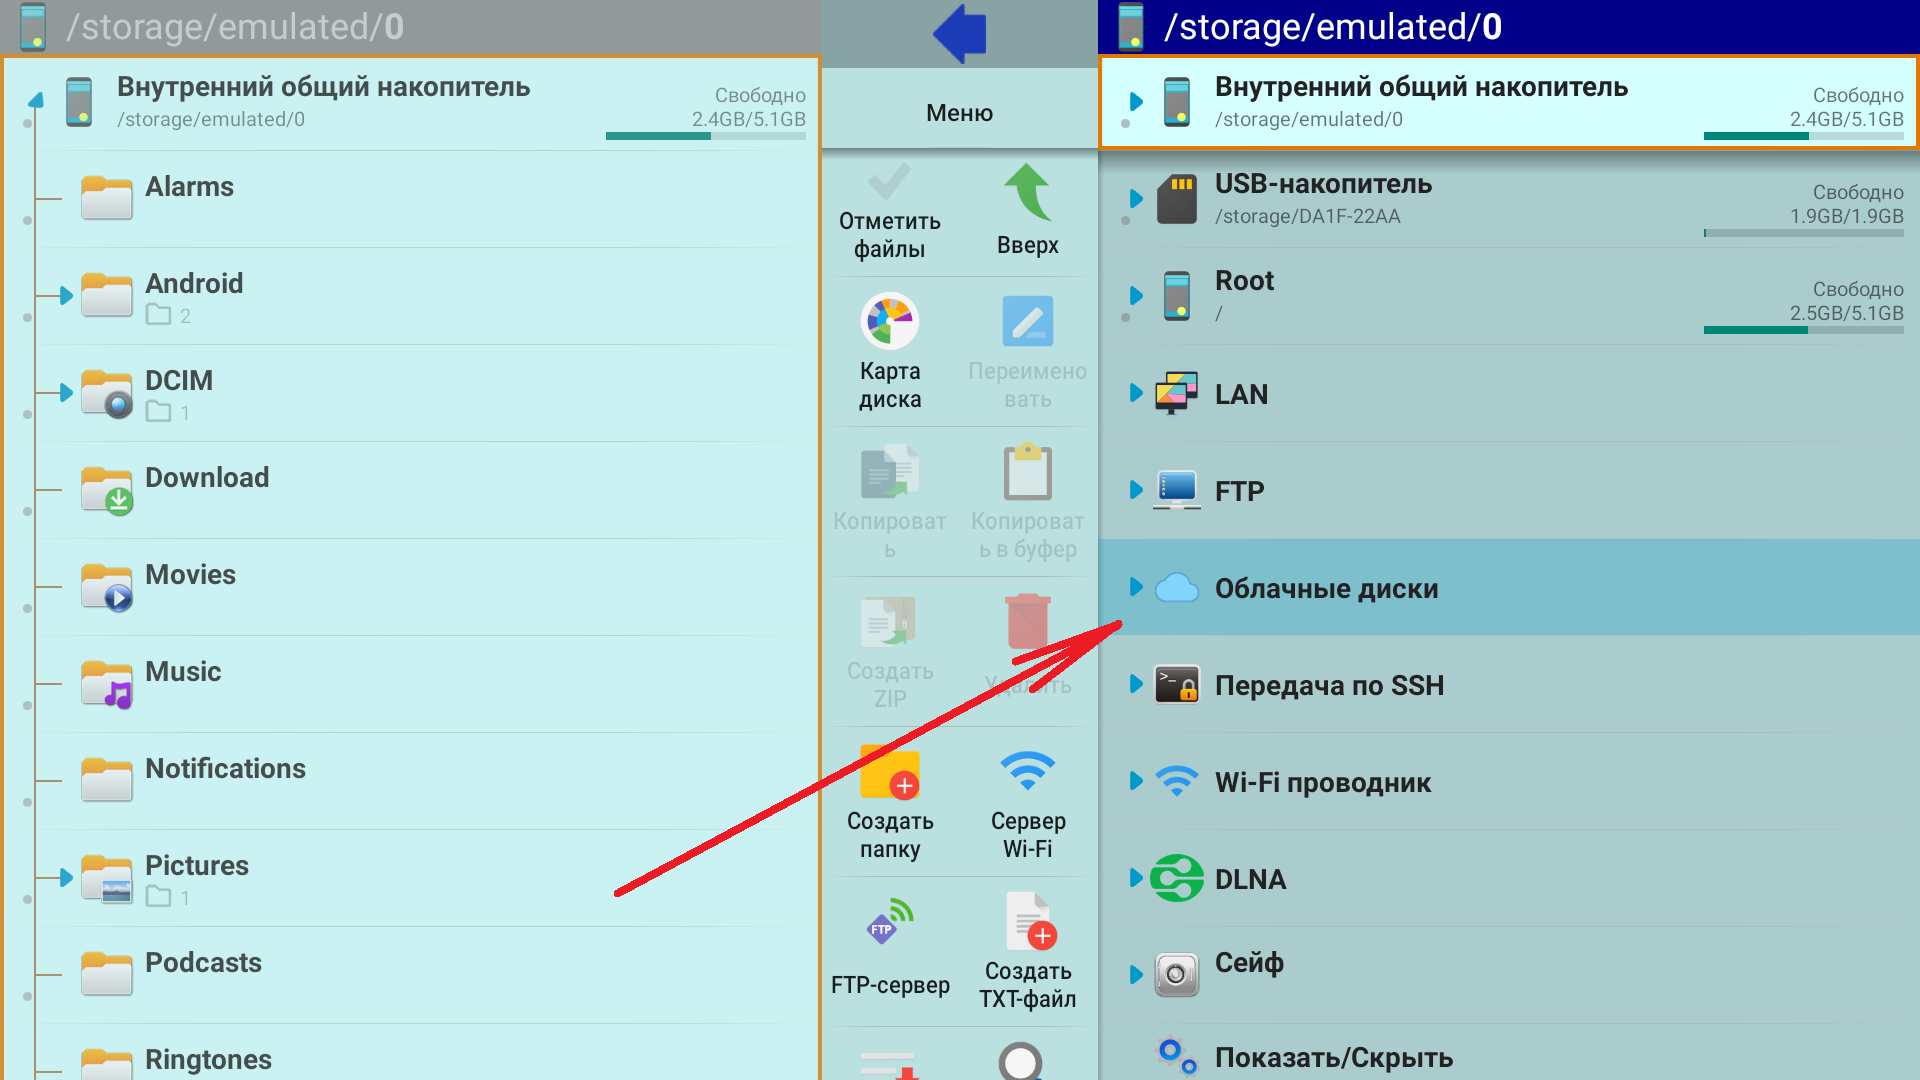This screenshot has height=1080, width=1920.
Task: Open Карта диска pie chart icon
Action: point(890,321)
